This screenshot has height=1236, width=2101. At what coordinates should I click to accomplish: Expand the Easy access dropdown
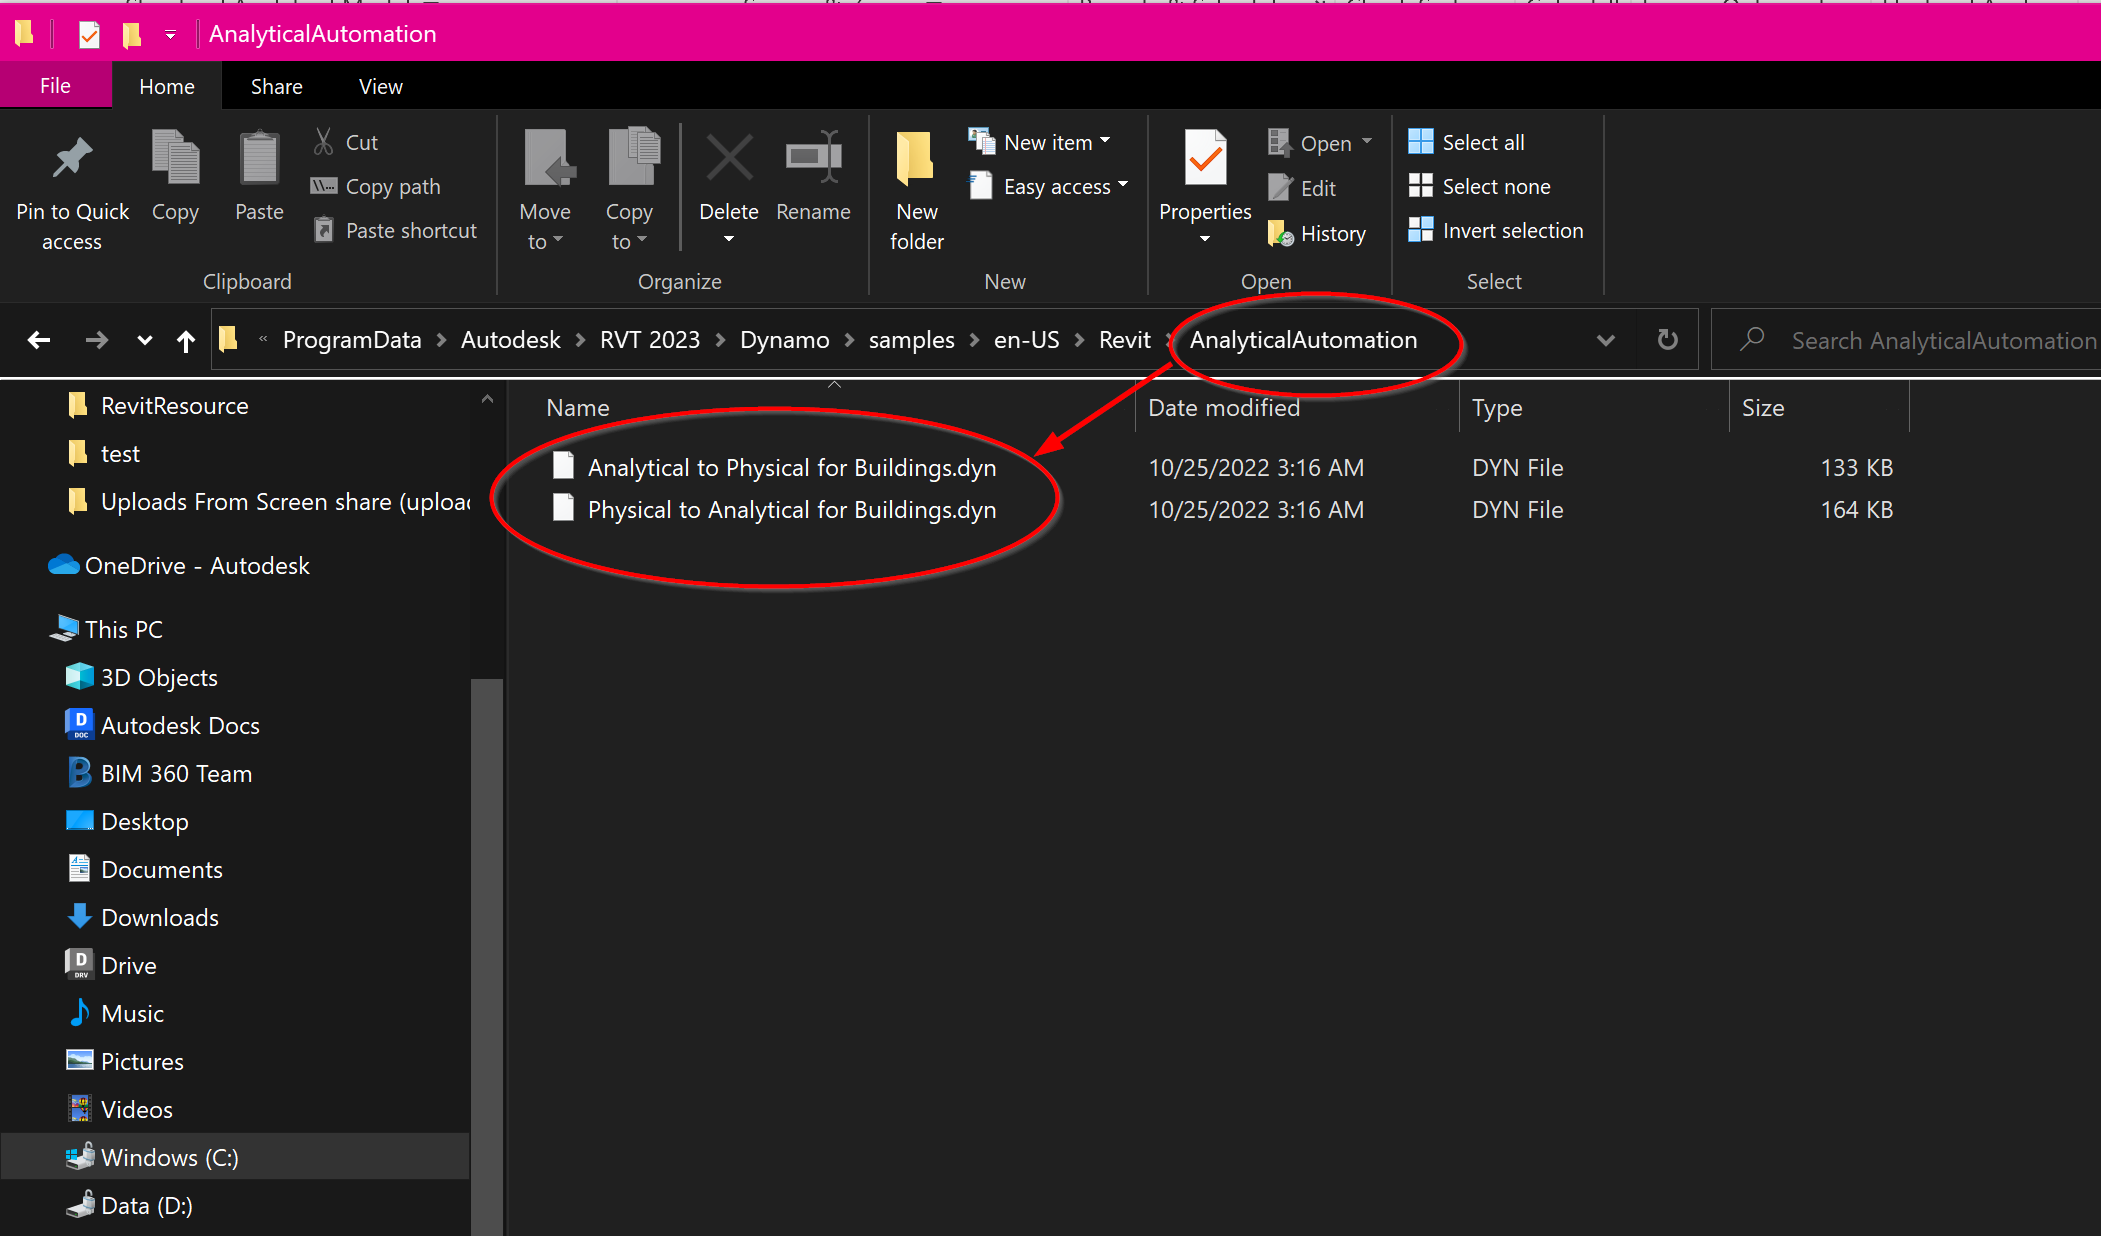1048,186
